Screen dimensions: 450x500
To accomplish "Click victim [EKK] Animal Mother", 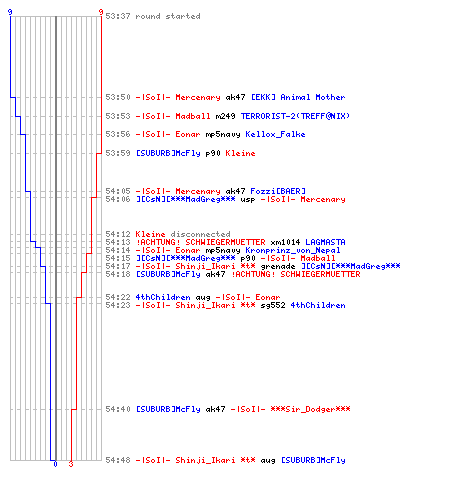I will coord(298,97).
